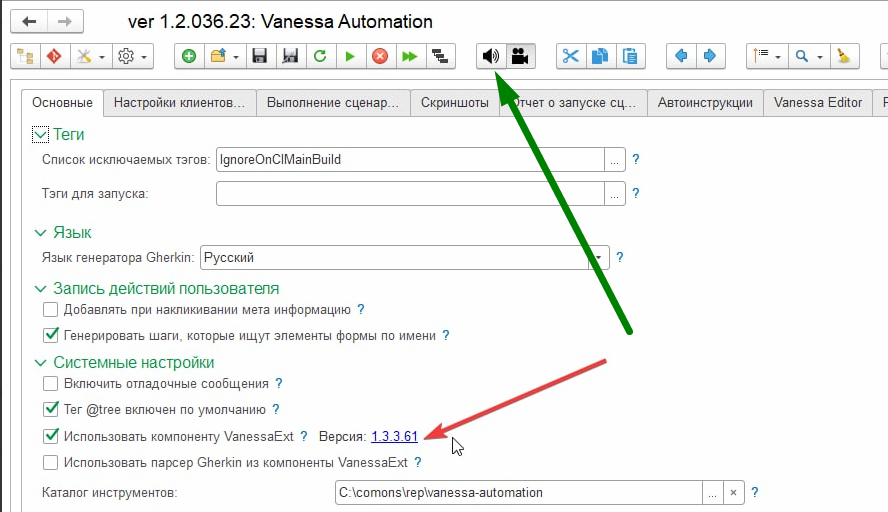Open help for Каталог инструментов

pos(754,493)
